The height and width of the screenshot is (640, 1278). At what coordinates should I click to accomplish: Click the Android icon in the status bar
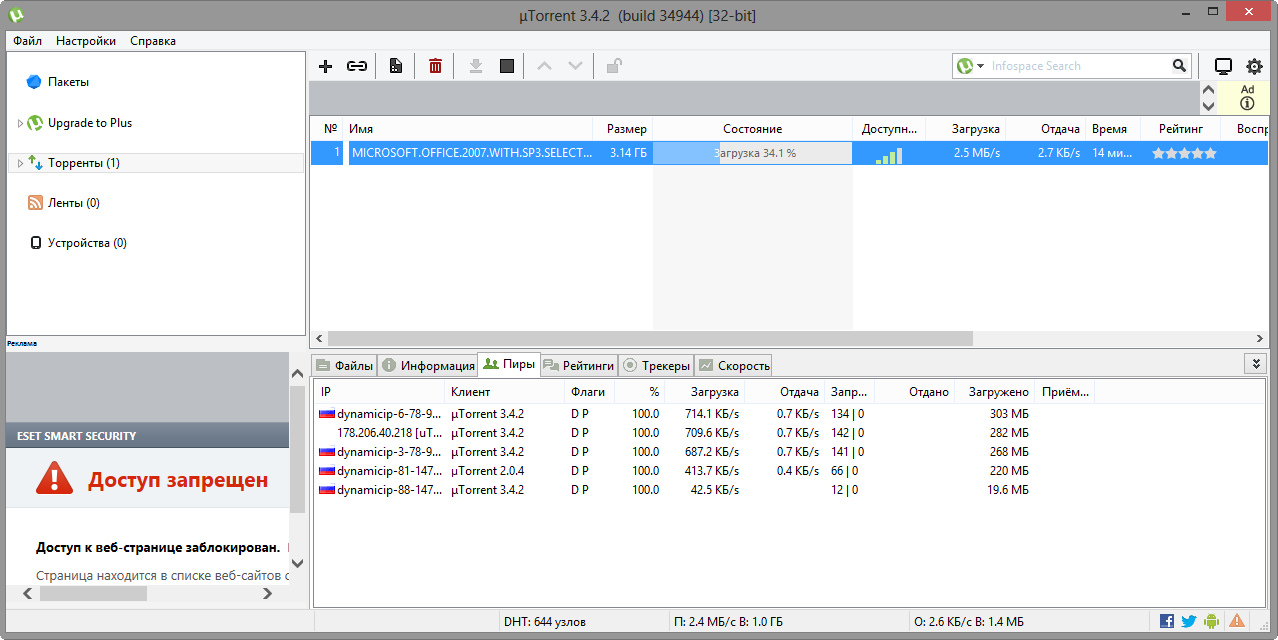coord(1211,621)
